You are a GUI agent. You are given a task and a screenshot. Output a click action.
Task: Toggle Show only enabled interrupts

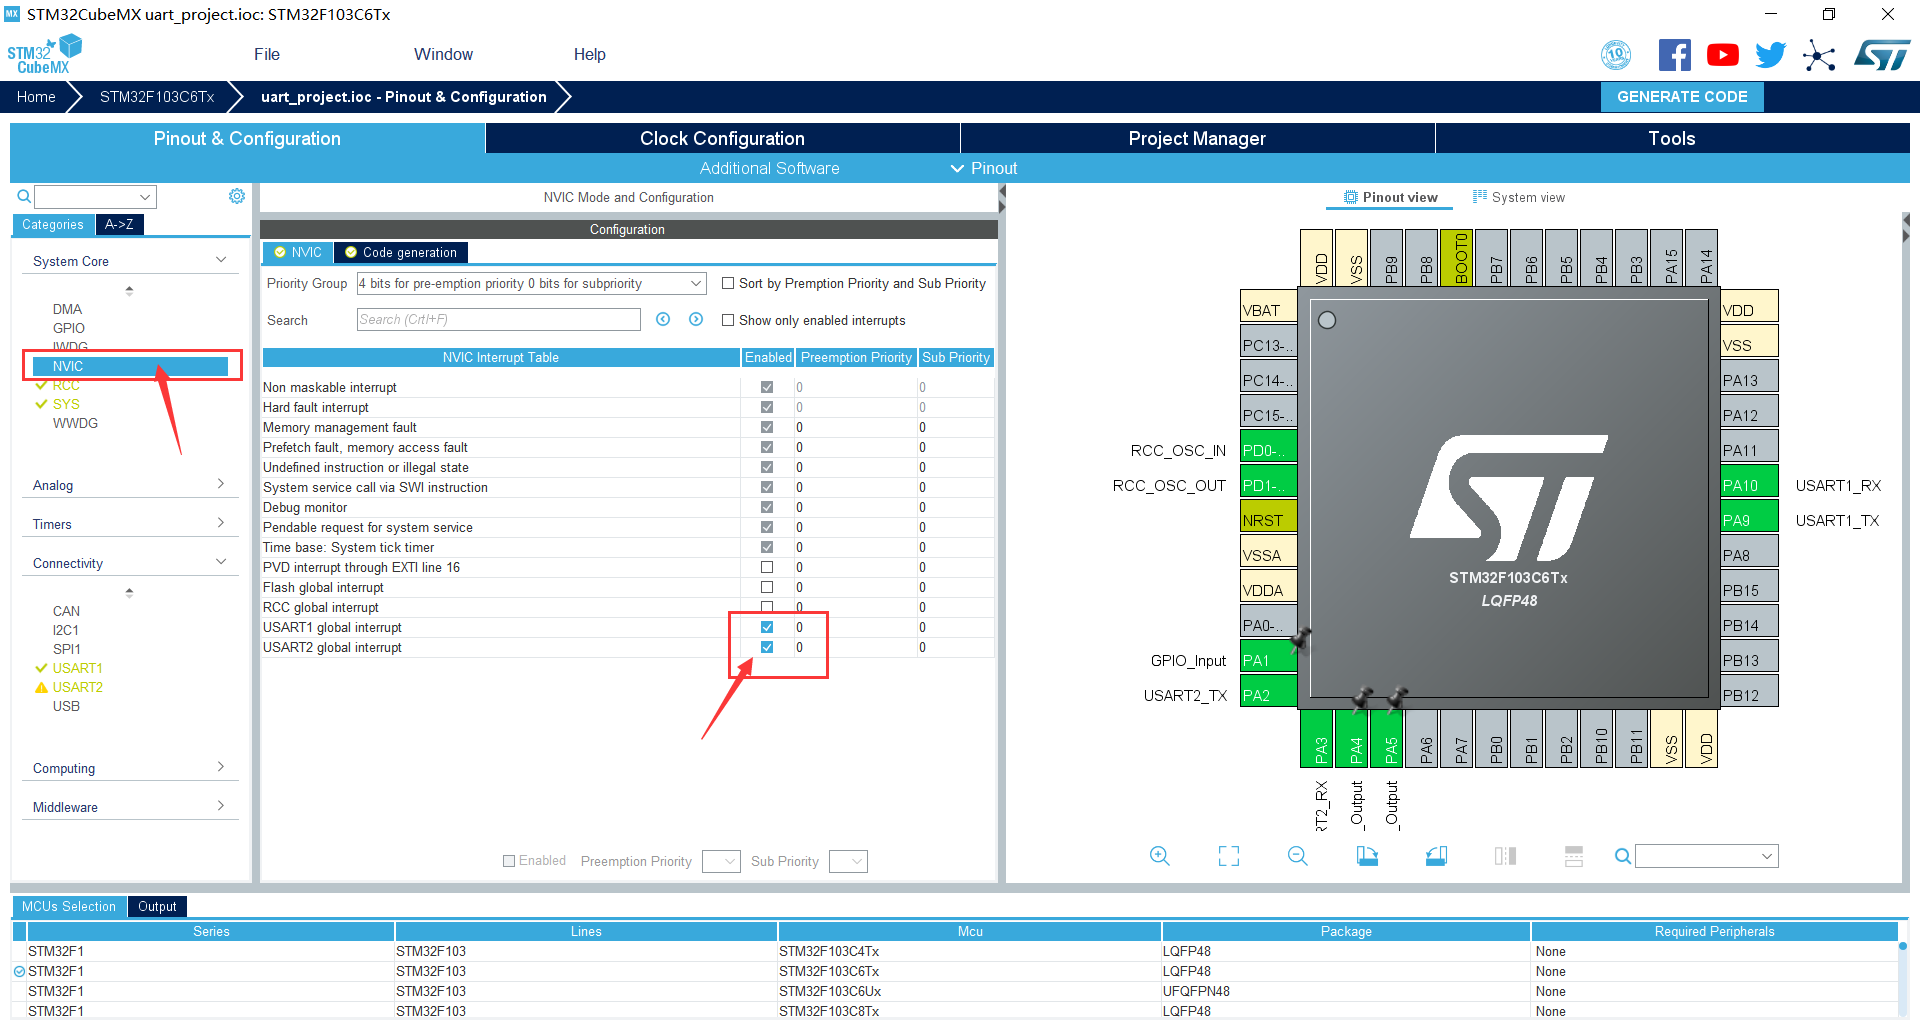click(728, 320)
